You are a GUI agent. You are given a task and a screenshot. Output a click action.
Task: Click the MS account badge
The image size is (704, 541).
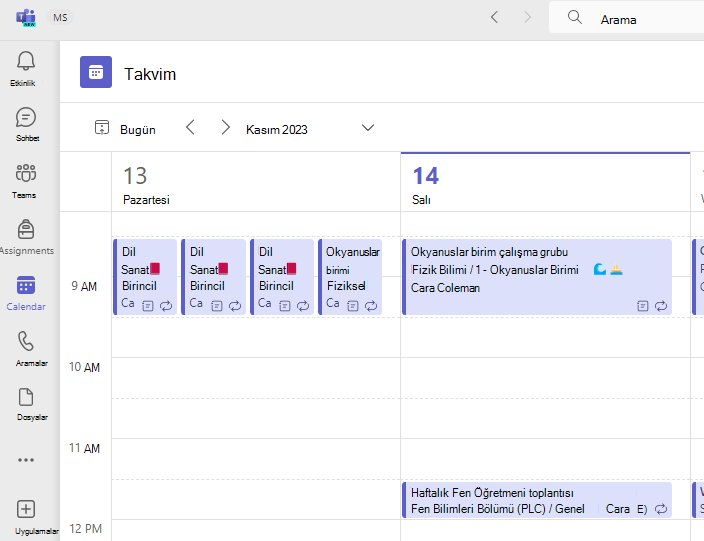(x=60, y=18)
